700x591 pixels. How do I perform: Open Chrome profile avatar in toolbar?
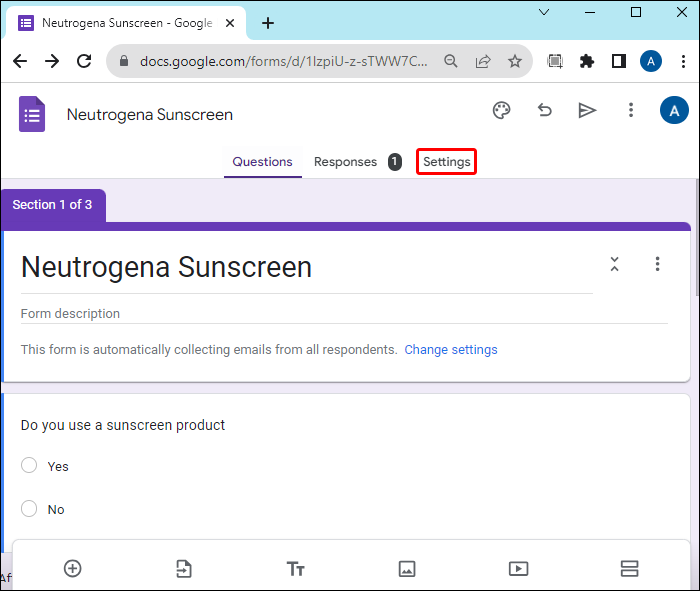pos(651,61)
